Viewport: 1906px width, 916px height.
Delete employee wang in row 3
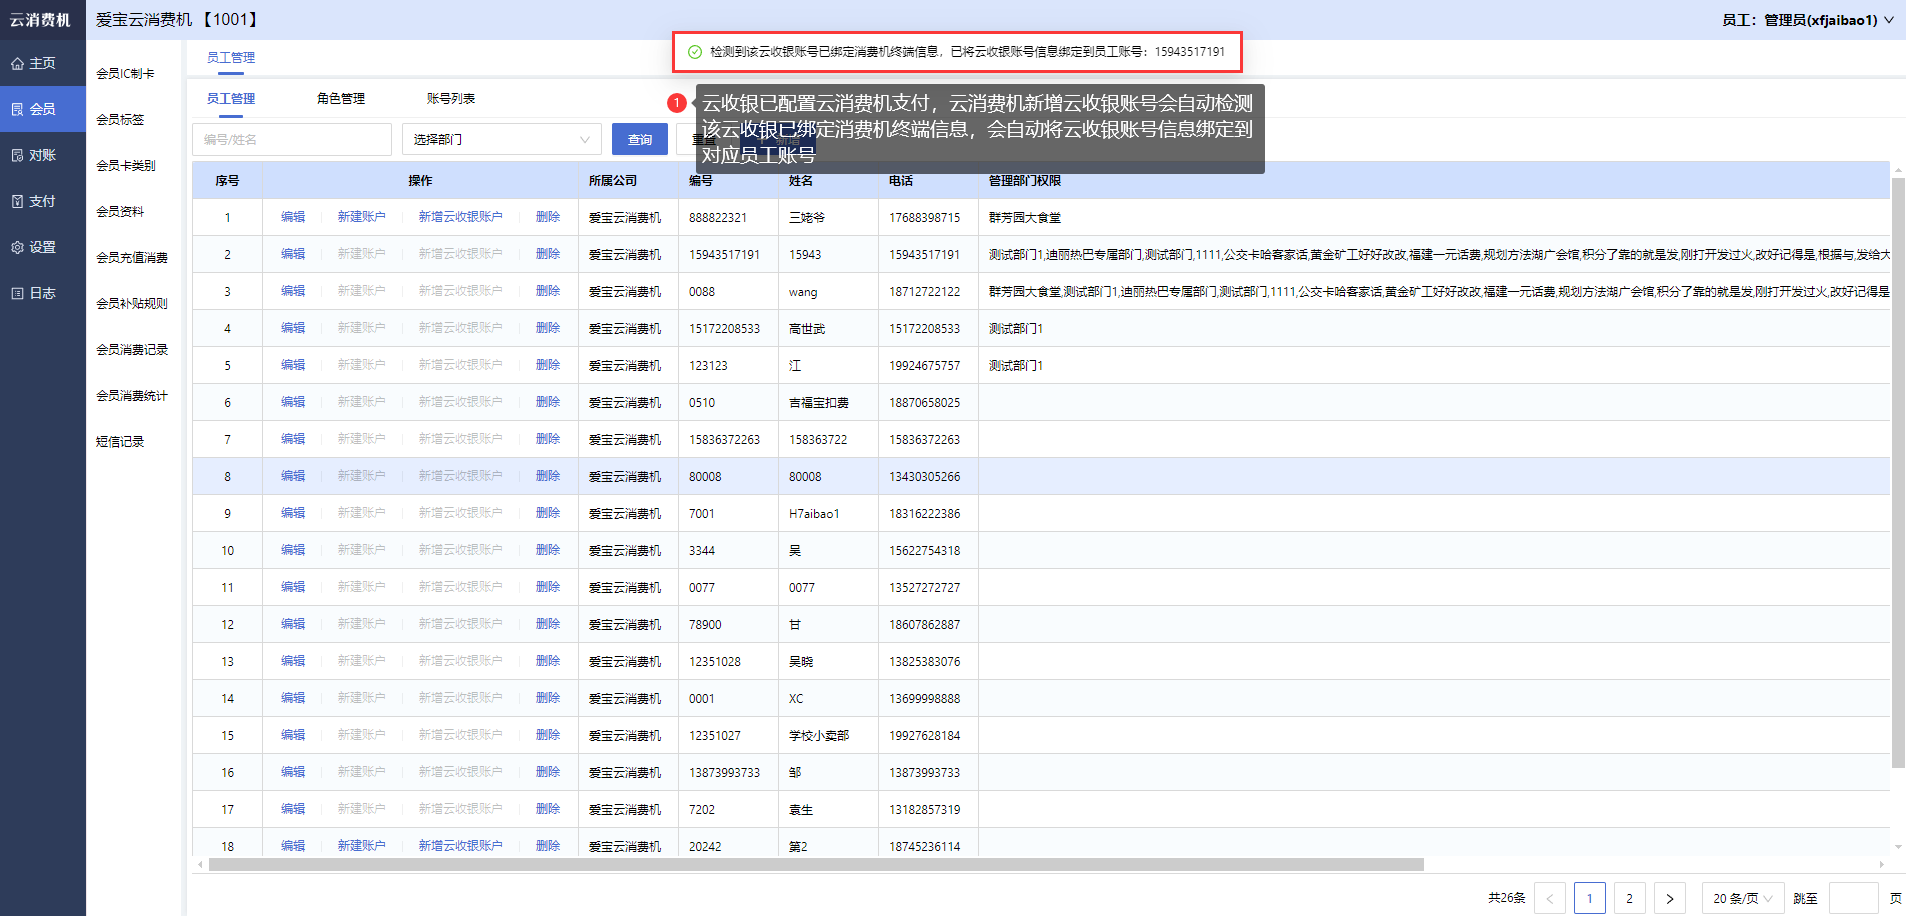(548, 291)
